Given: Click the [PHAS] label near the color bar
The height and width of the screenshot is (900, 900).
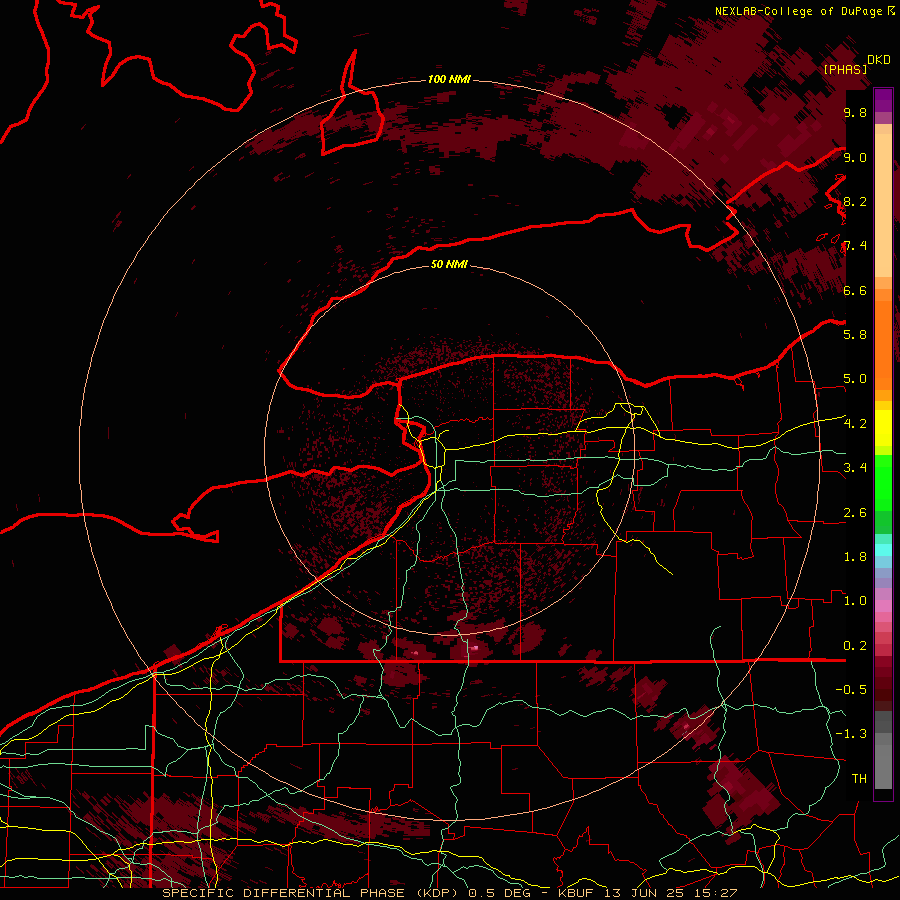Looking at the screenshot, I should click(x=845, y=69).
